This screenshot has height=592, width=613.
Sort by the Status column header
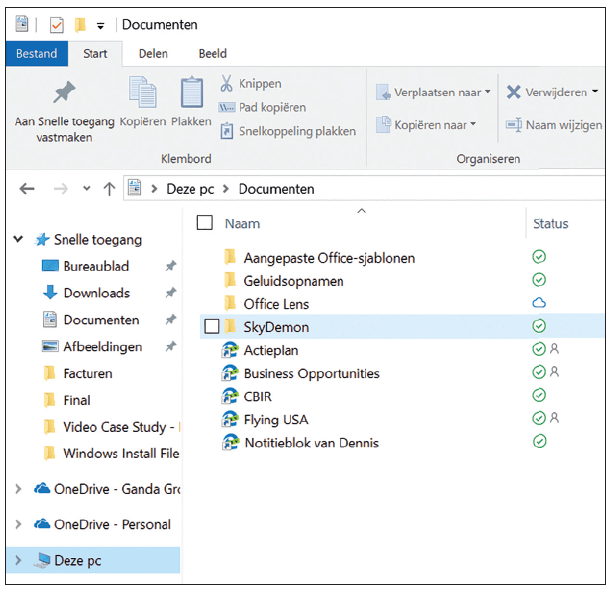(550, 224)
